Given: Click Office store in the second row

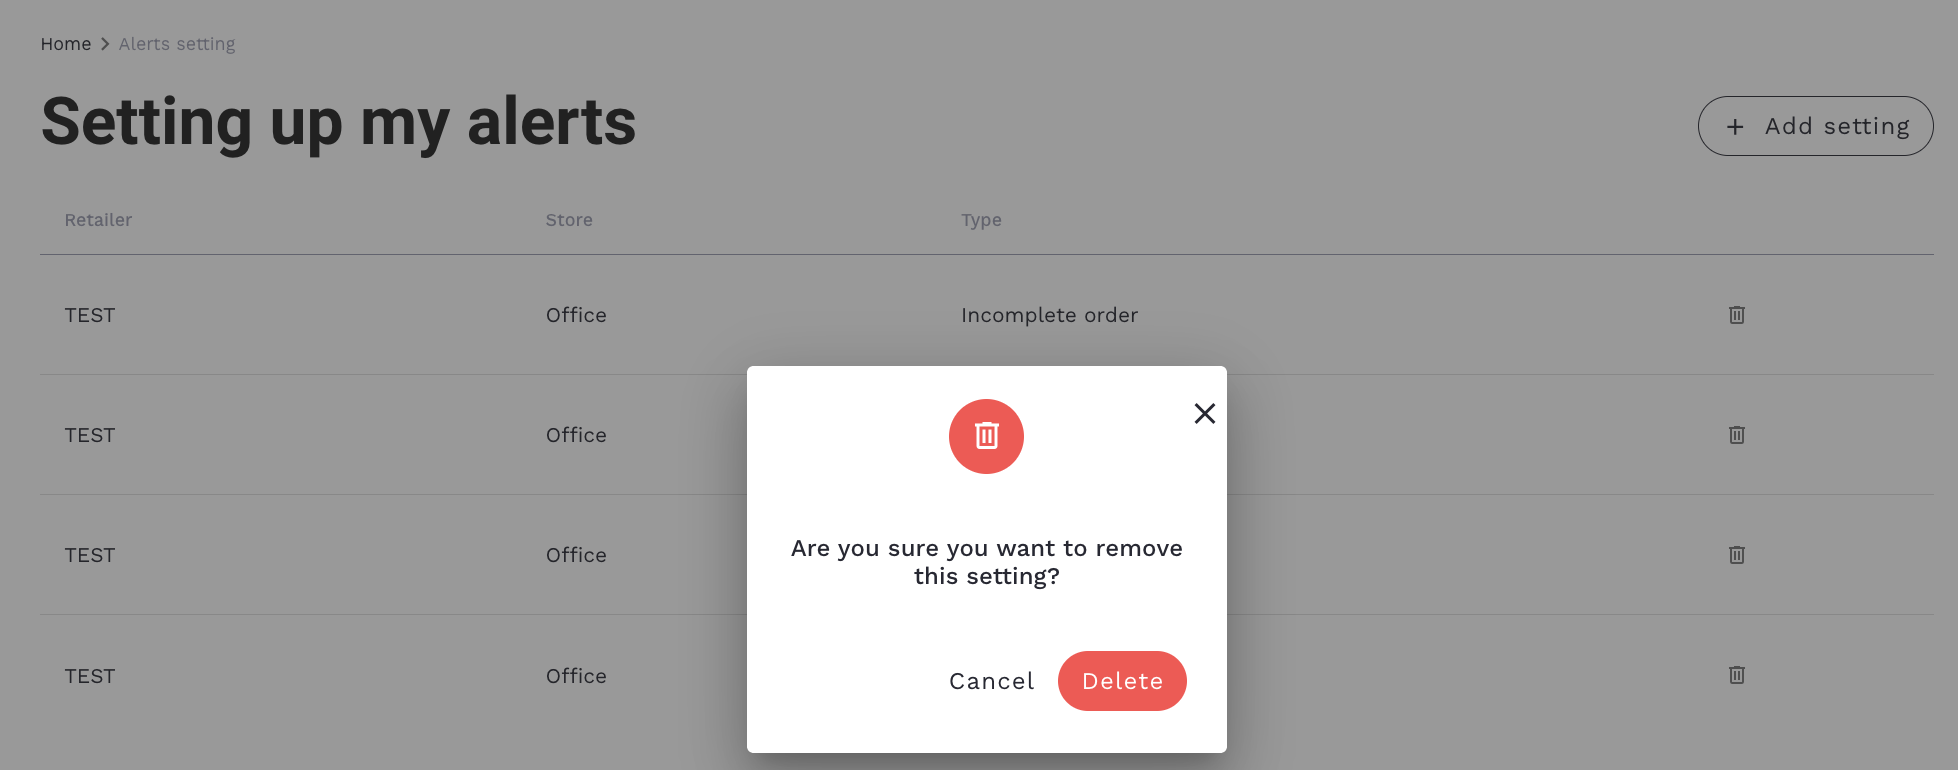Looking at the screenshot, I should (576, 435).
